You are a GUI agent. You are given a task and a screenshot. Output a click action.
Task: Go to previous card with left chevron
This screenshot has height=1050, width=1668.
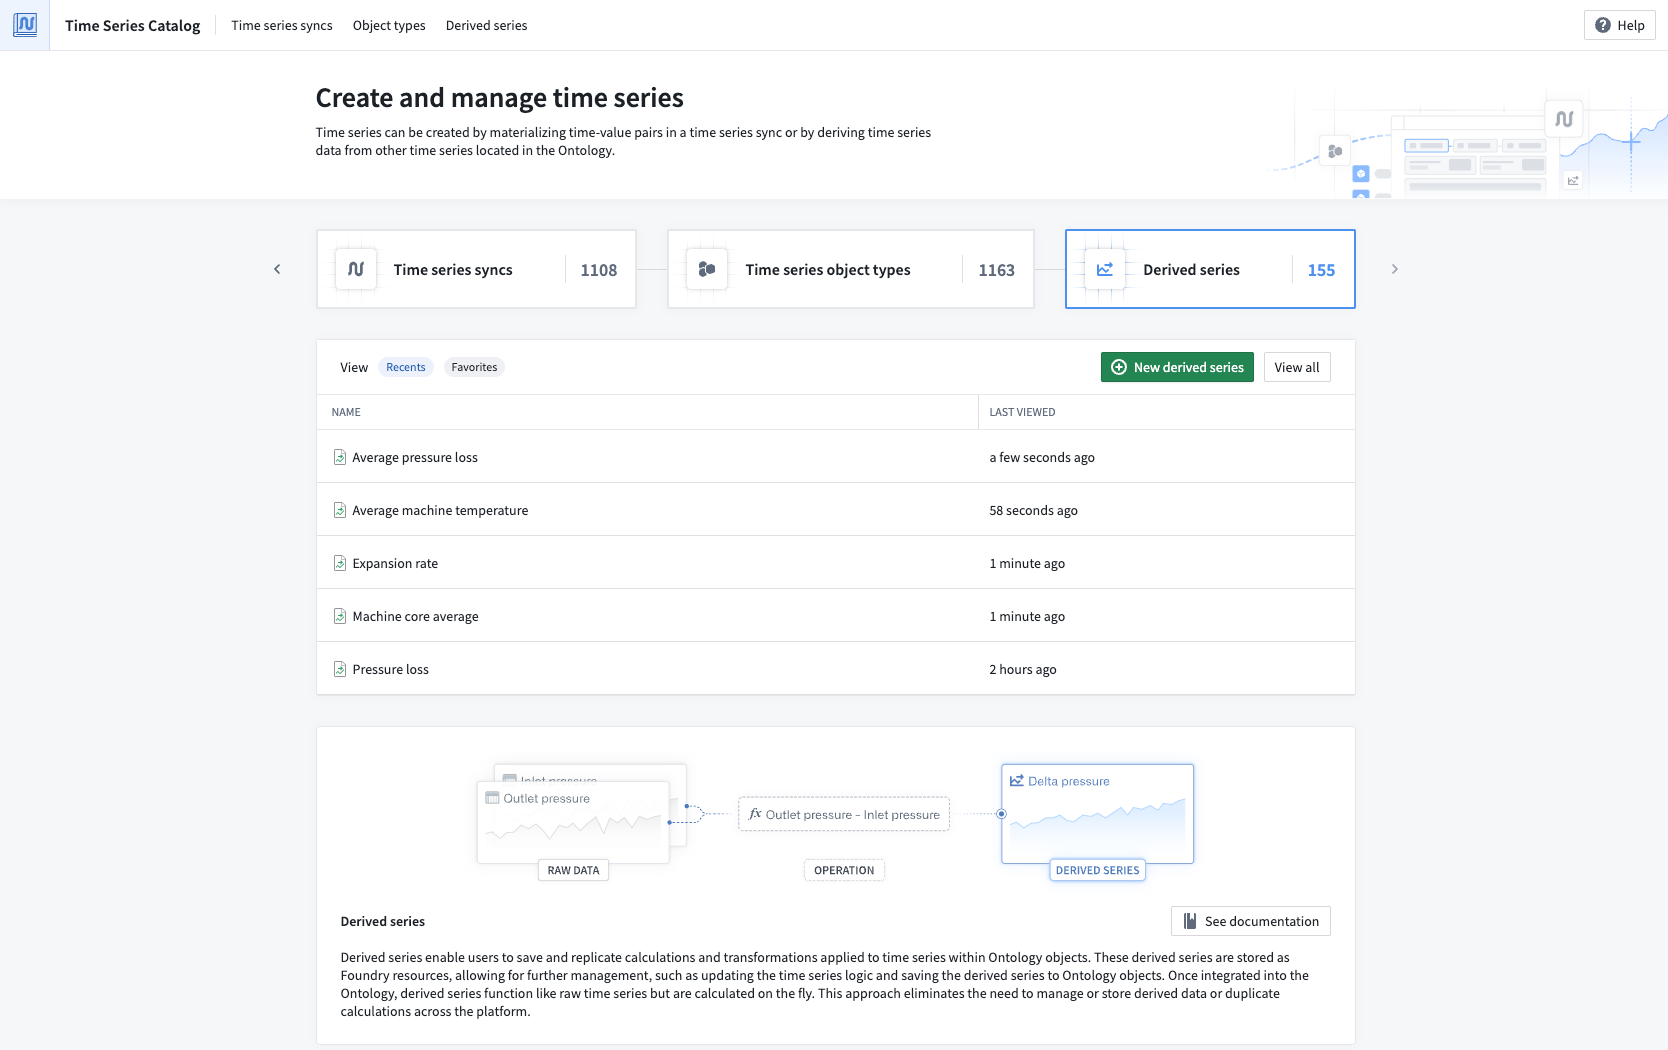point(277,269)
